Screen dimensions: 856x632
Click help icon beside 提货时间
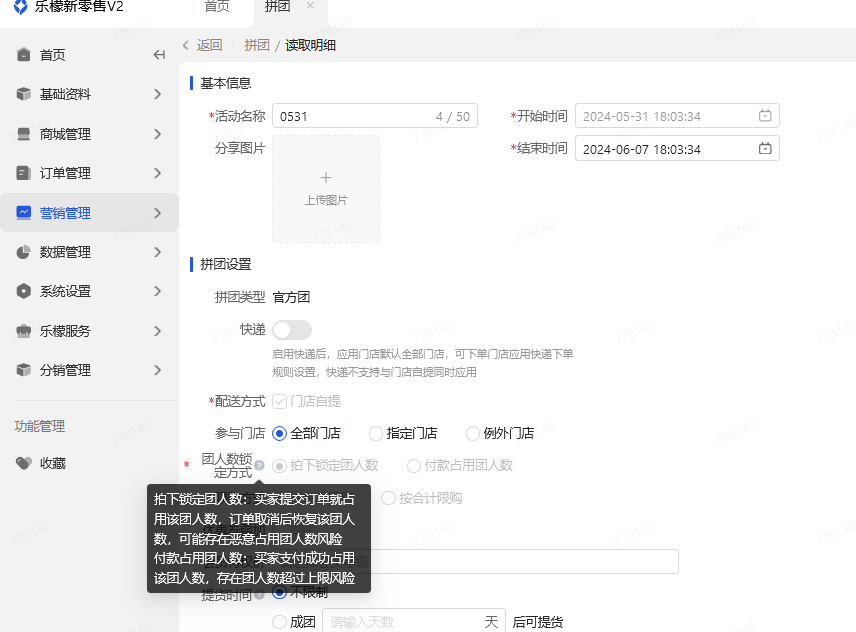(x=259, y=594)
